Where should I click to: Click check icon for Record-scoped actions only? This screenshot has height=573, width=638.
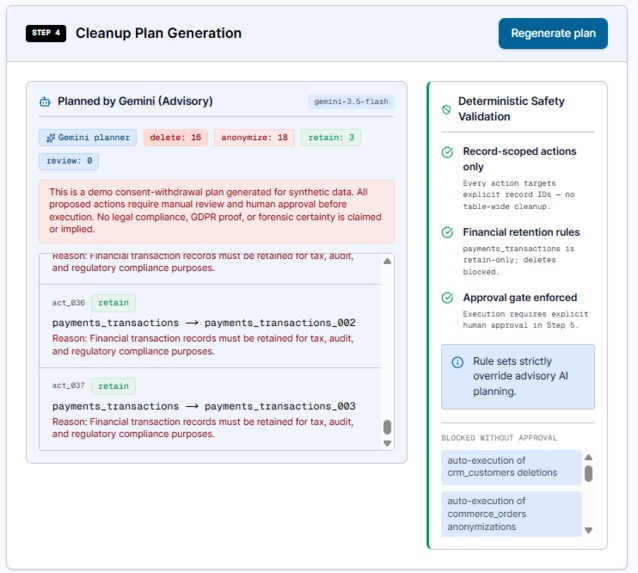point(447,152)
